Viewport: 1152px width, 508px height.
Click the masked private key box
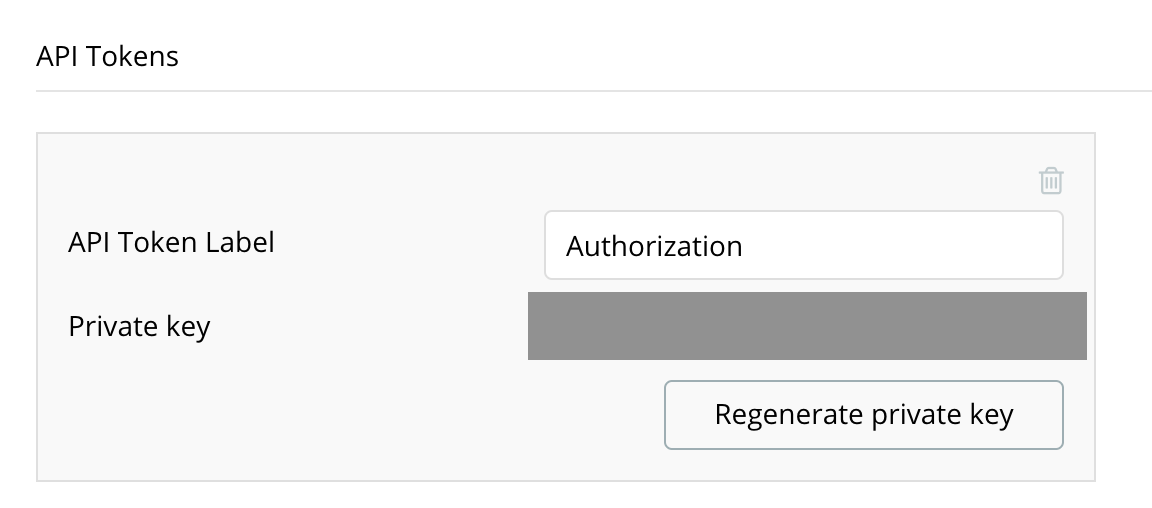click(x=807, y=326)
